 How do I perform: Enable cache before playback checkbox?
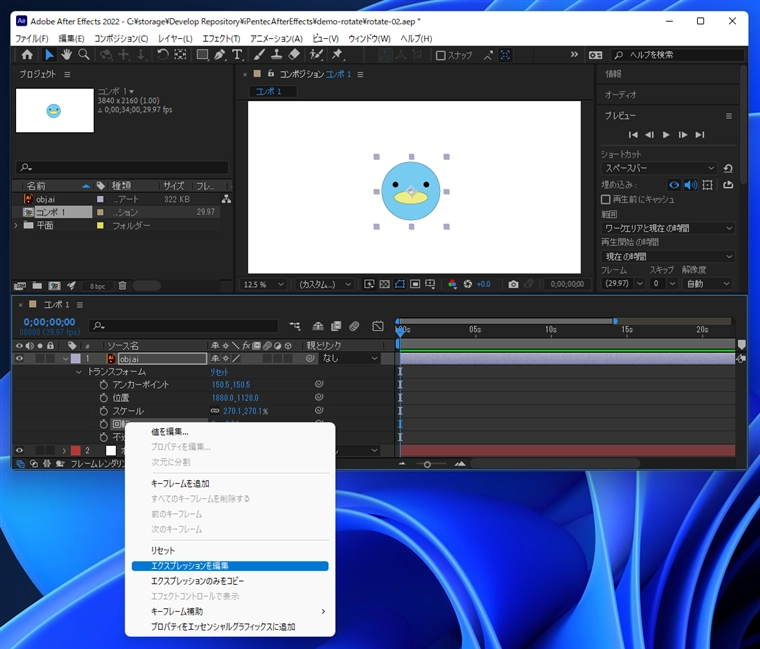605,199
